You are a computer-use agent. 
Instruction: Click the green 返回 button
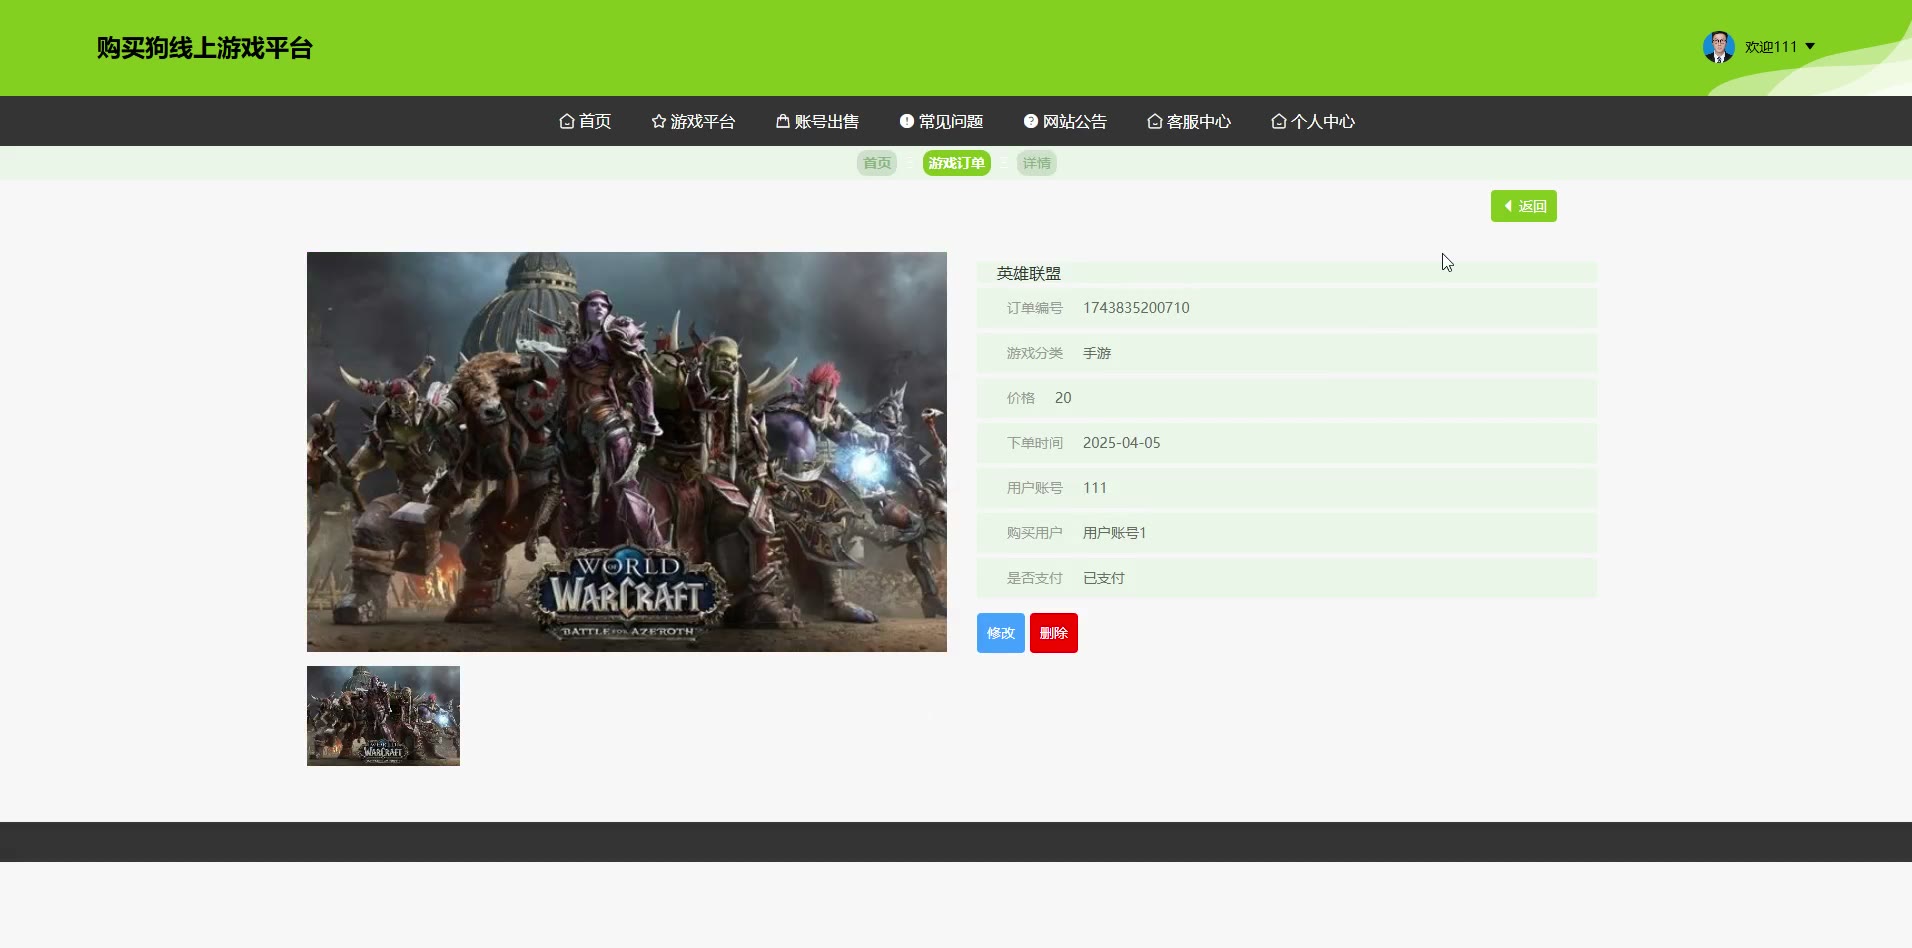[1524, 206]
